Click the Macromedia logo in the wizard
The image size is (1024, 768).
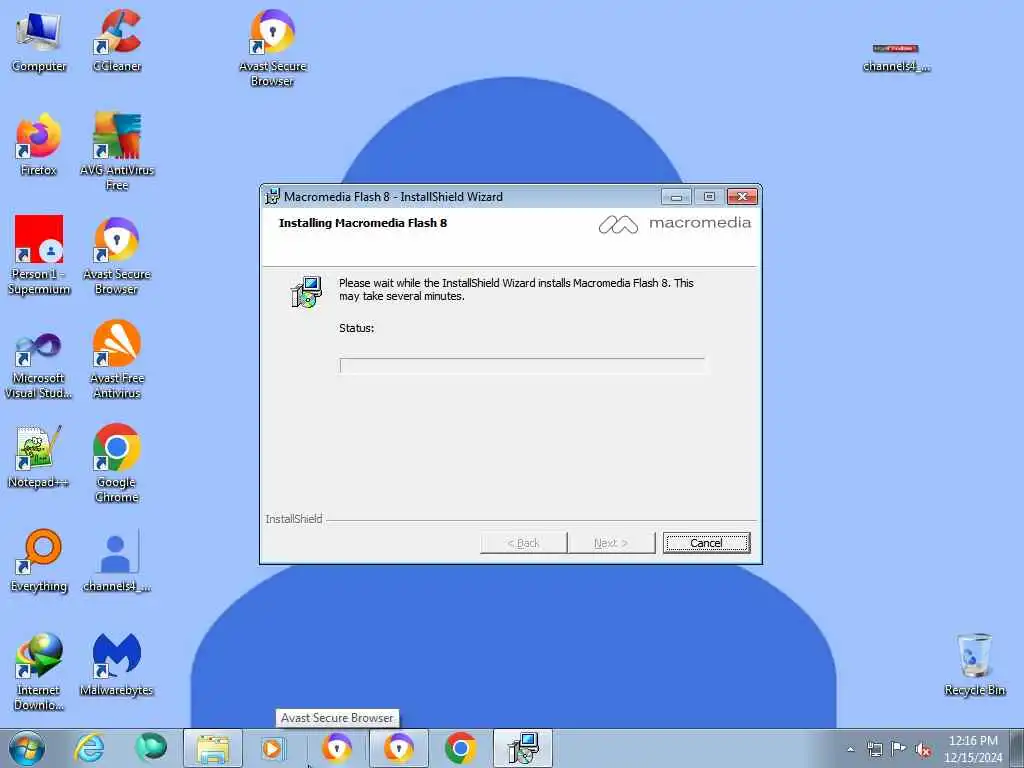[675, 224]
